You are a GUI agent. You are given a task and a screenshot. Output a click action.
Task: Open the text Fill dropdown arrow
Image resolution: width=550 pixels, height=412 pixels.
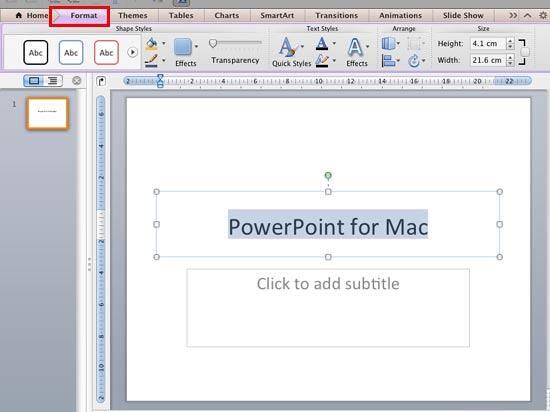click(x=334, y=43)
